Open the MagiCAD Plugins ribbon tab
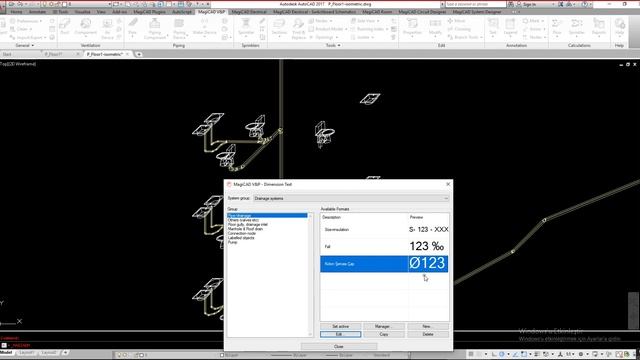The image size is (640, 360). (x=149, y=12)
